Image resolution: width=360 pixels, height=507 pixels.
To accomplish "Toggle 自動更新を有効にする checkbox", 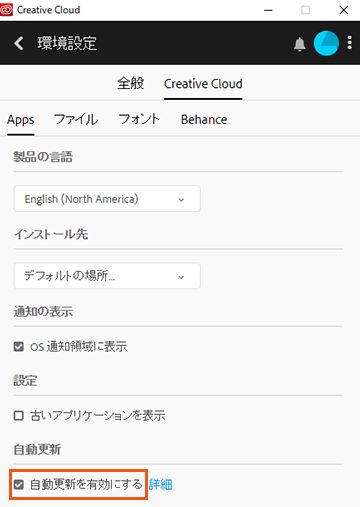I will coord(19,484).
